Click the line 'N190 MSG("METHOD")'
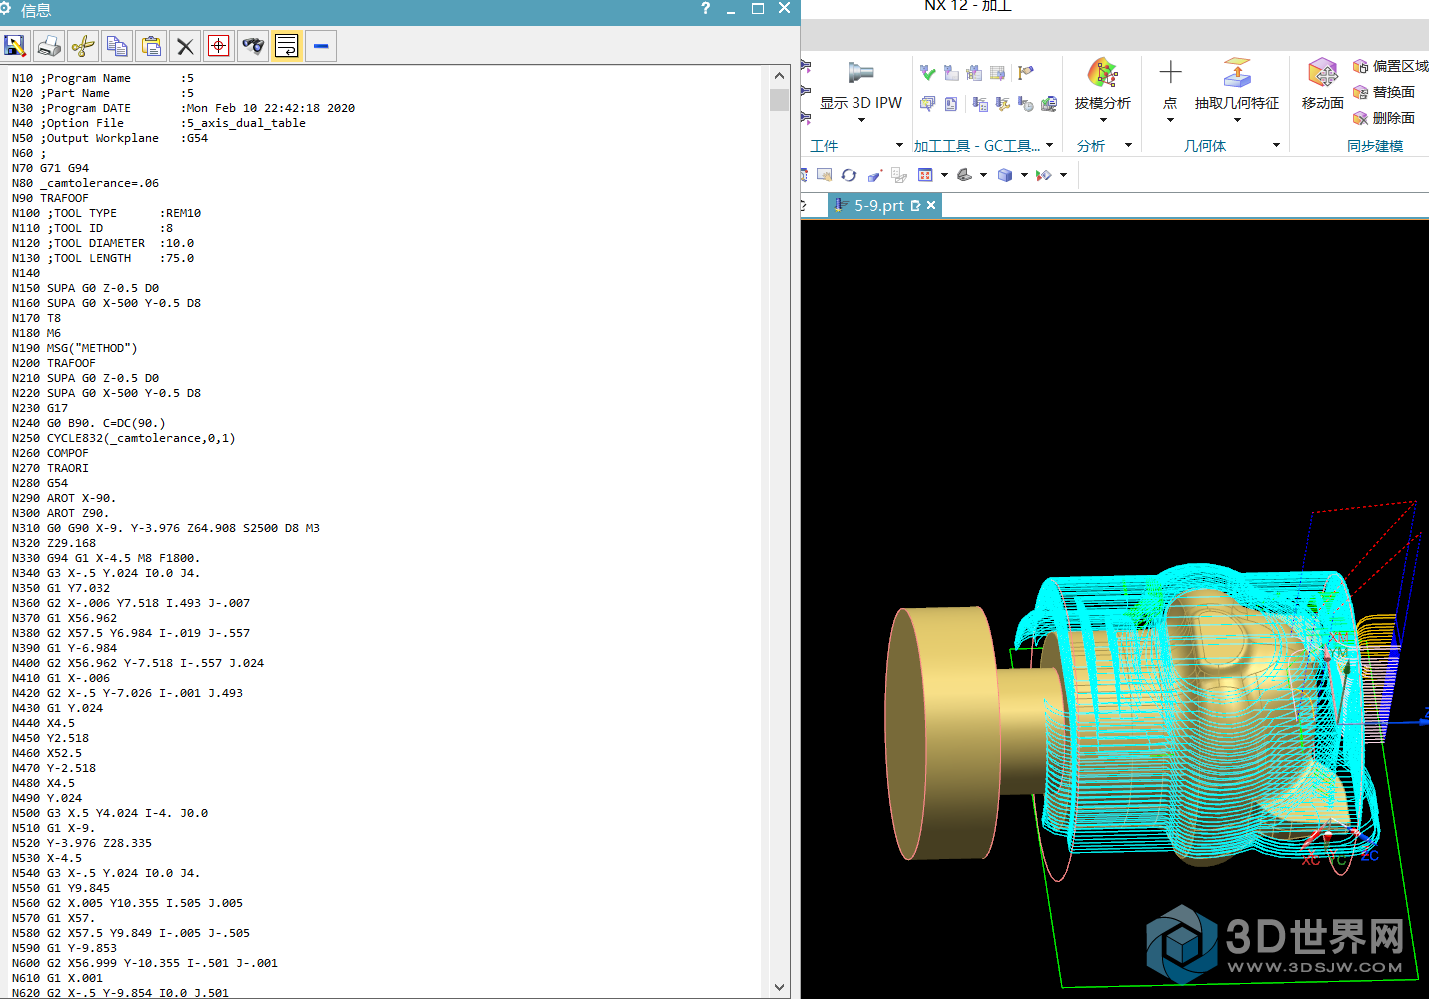The image size is (1429, 999). pyautogui.click(x=74, y=348)
